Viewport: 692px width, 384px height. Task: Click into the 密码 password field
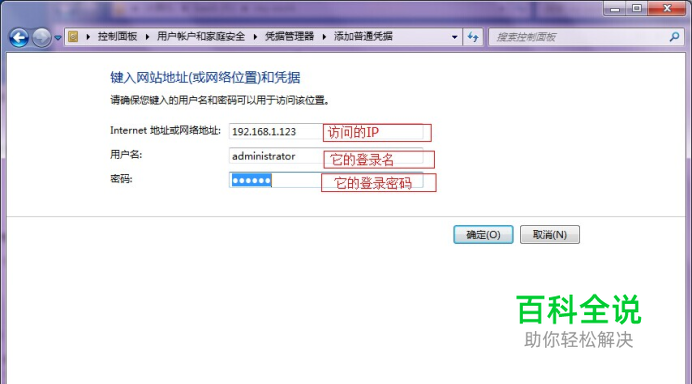click(x=326, y=180)
